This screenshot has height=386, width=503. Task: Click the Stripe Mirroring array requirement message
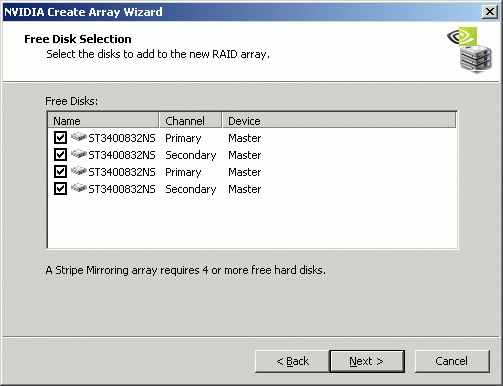pos(186,270)
